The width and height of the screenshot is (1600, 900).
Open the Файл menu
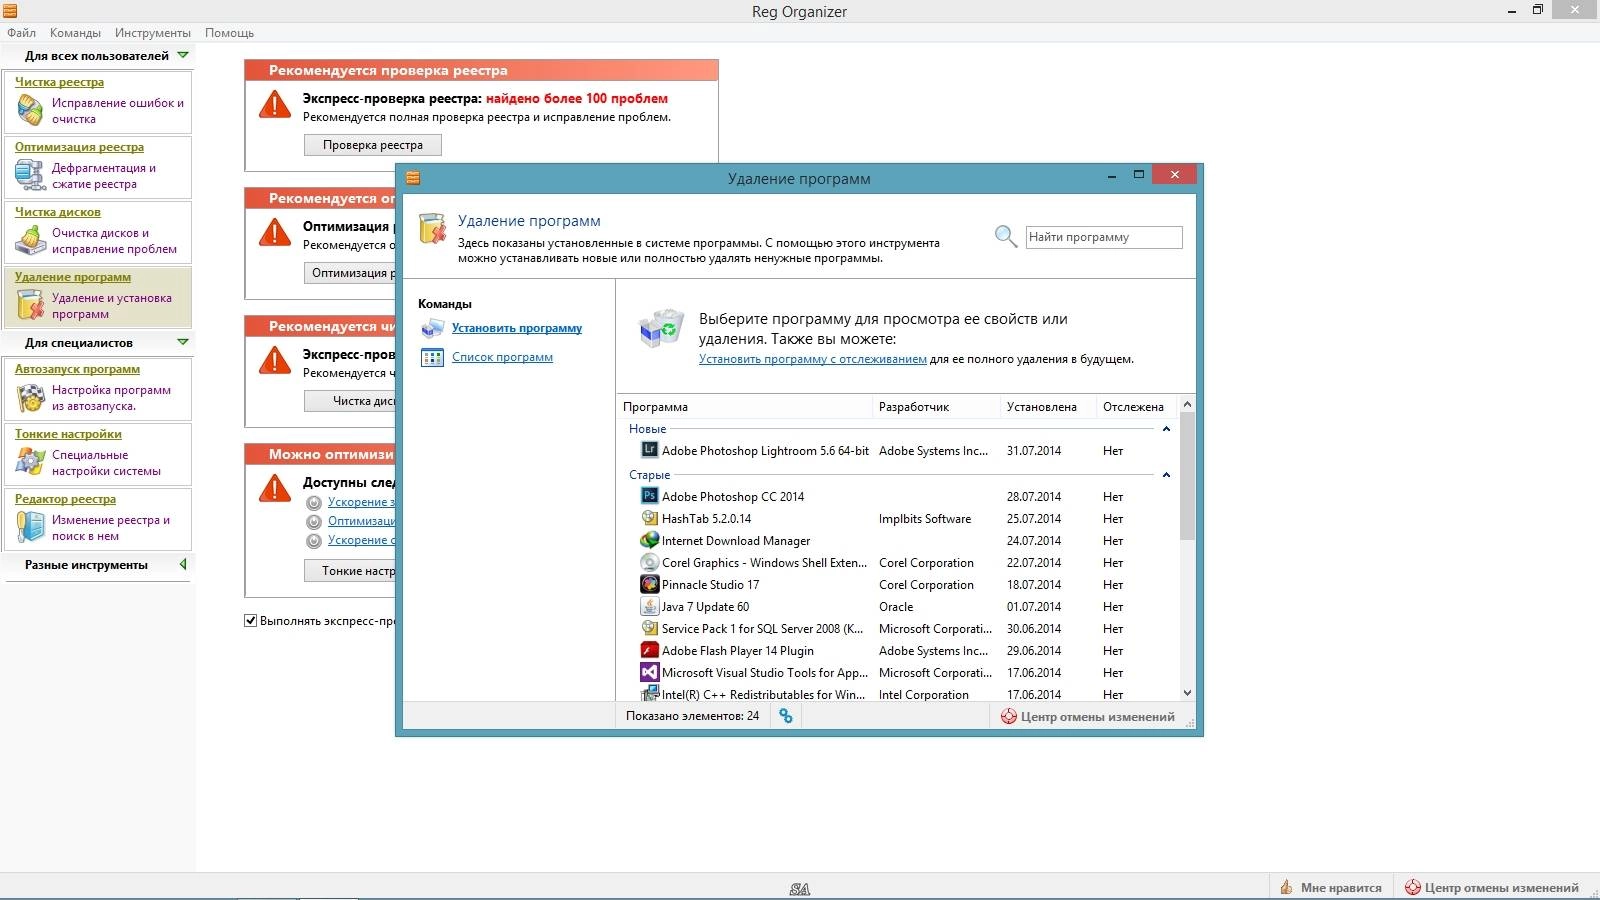point(21,33)
